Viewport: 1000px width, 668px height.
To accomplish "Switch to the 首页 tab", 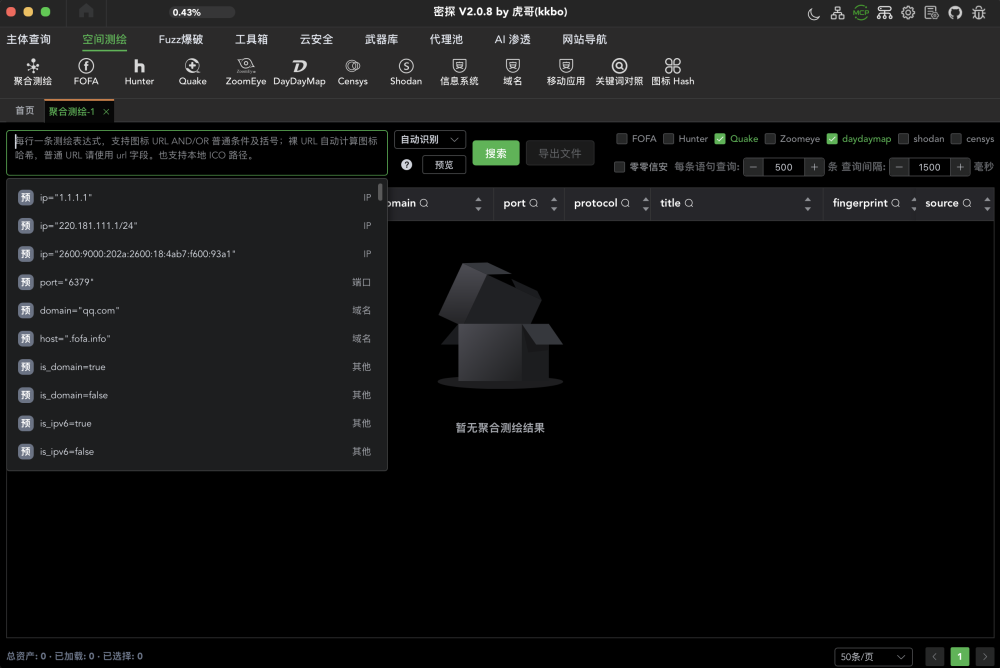I will click(25, 111).
